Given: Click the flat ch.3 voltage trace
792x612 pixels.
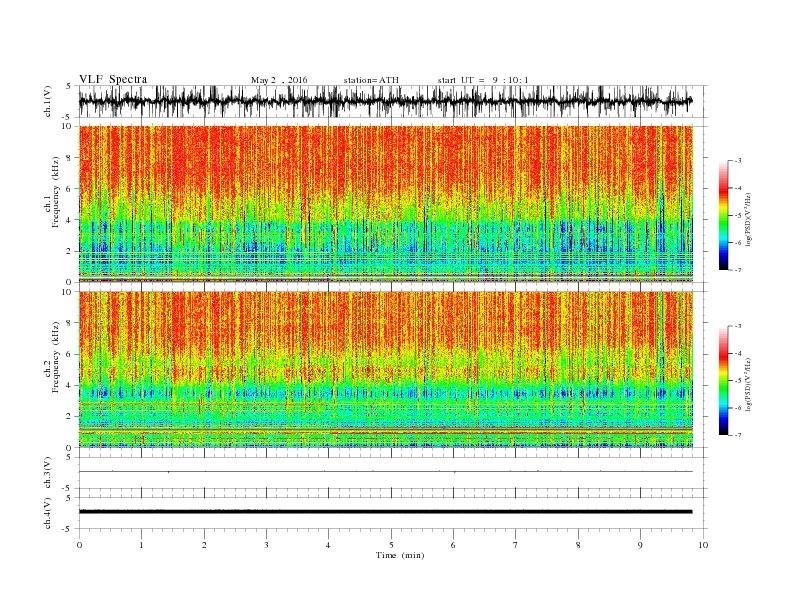Looking at the screenshot, I should pyautogui.click(x=385, y=472).
